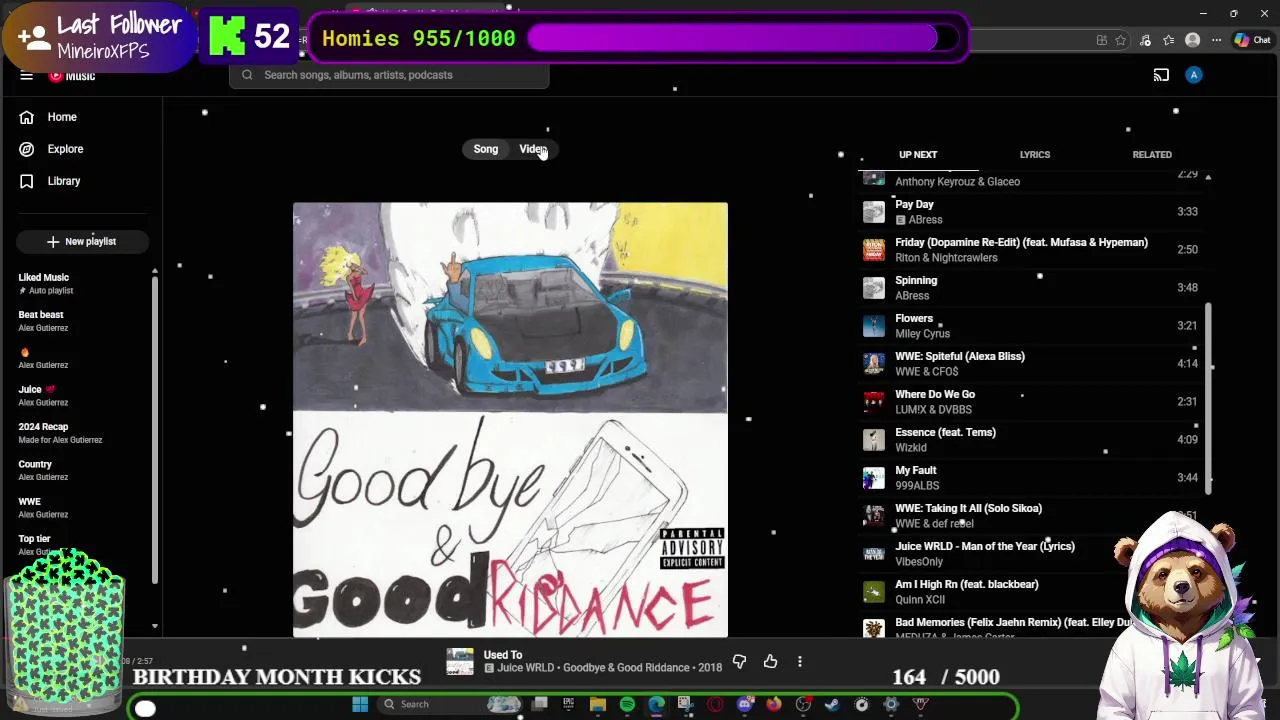The width and height of the screenshot is (1280, 720).
Task: Click the magnifier icon in the search bar
Action: [x=247, y=75]
